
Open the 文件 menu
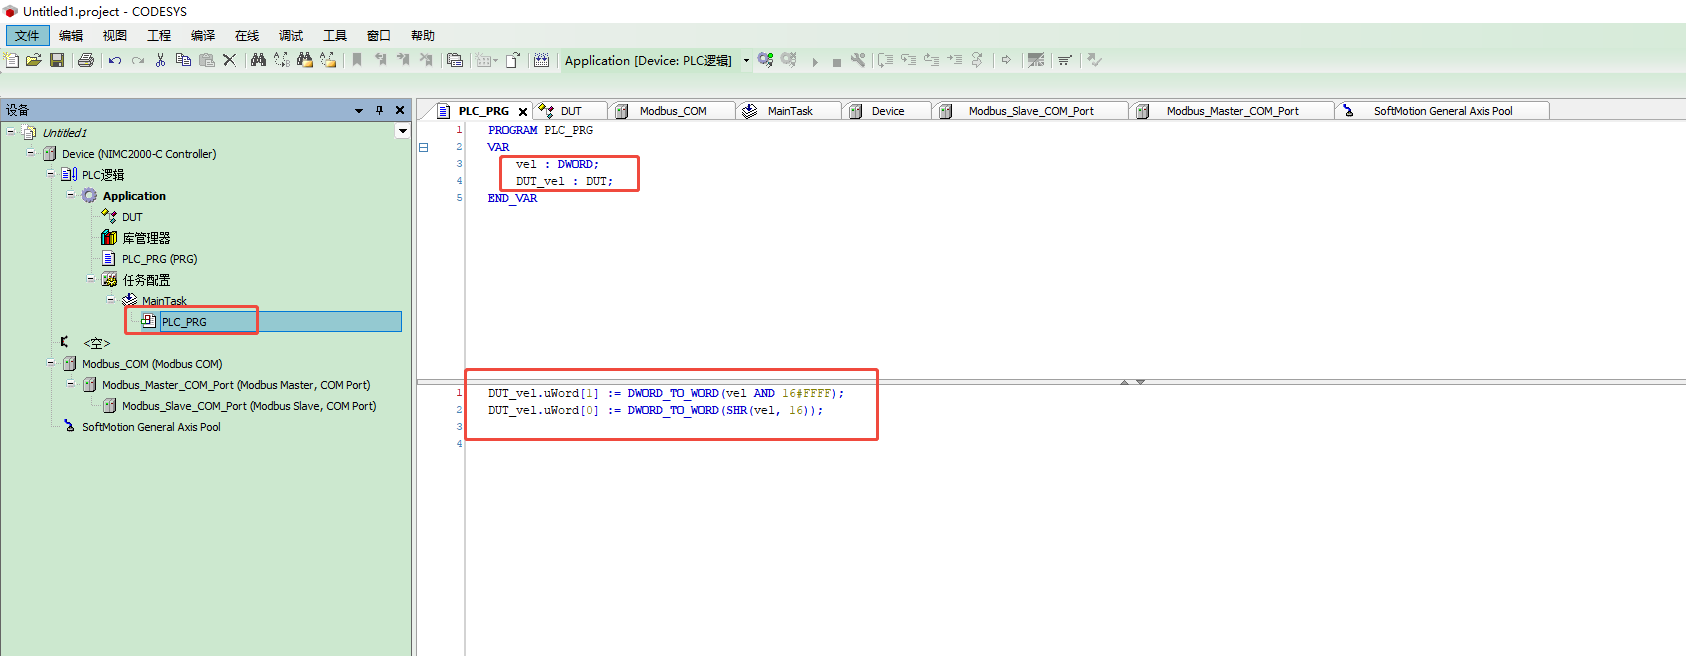[x=27, y=35]
